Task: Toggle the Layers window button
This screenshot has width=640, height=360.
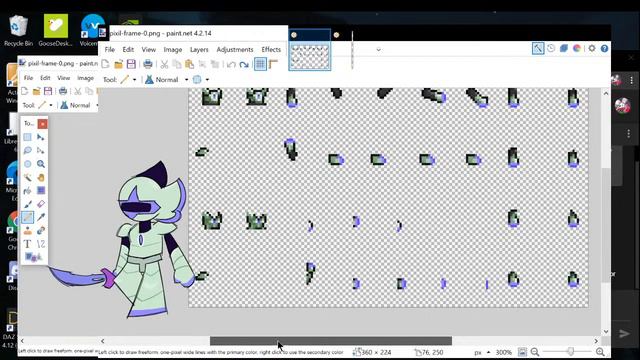Action: pyautogui.click(x=564, y=49)
